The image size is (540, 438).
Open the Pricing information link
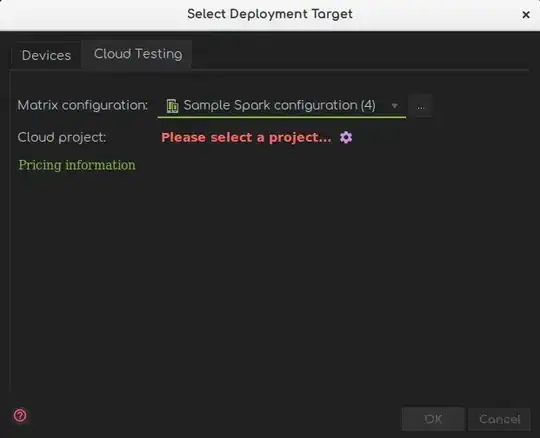click(x=77, y=165)
